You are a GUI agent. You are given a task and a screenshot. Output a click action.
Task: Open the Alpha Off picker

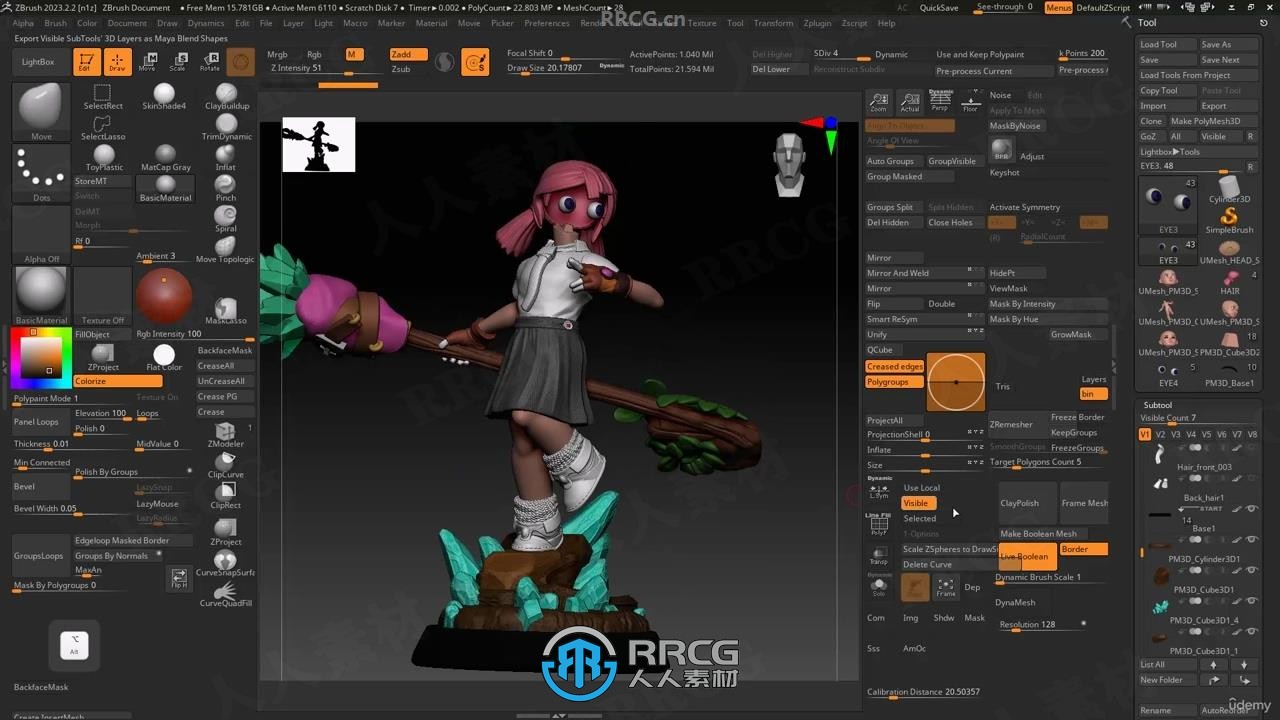41,236
